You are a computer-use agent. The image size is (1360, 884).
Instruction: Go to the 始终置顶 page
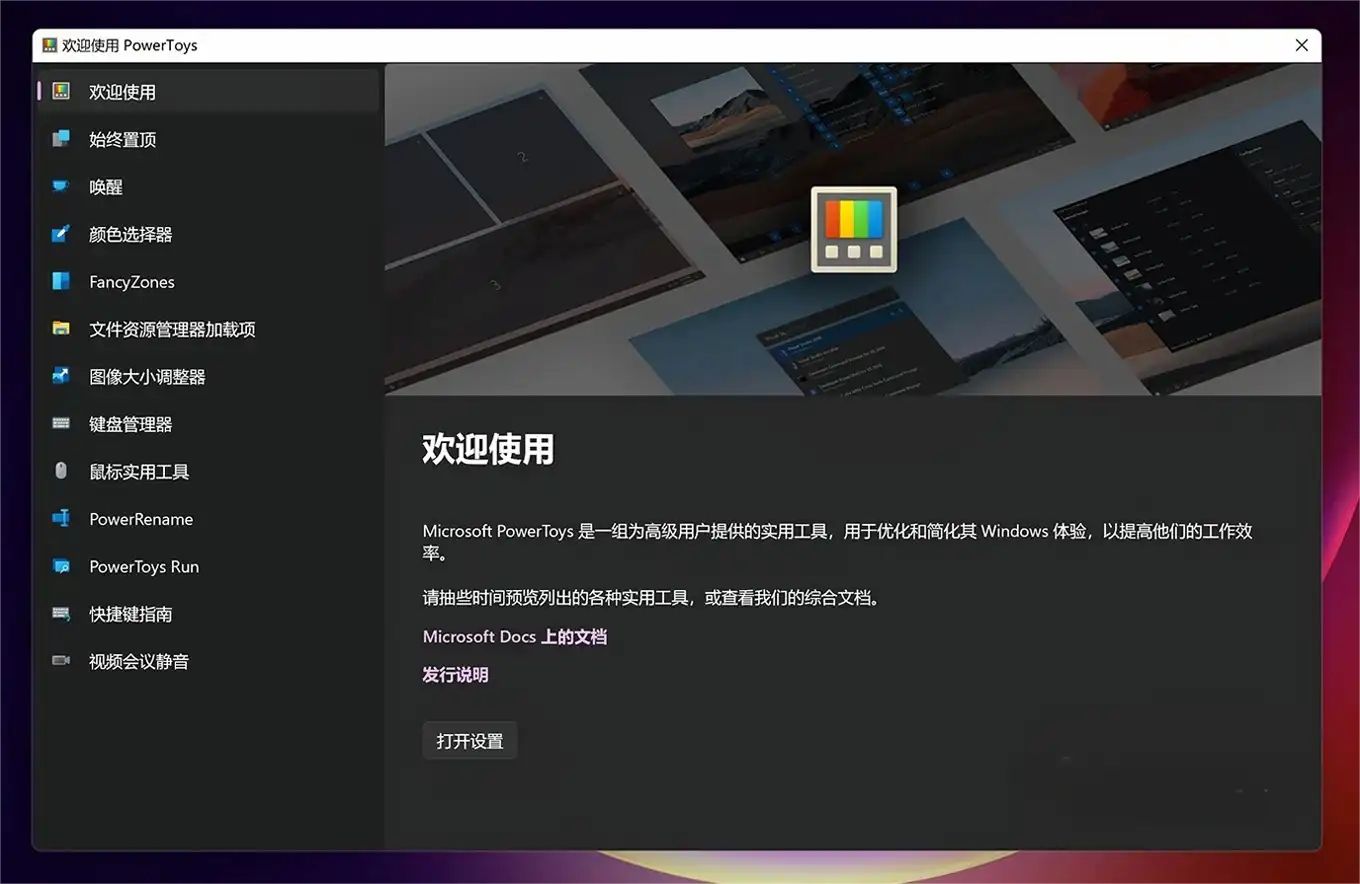208,139
